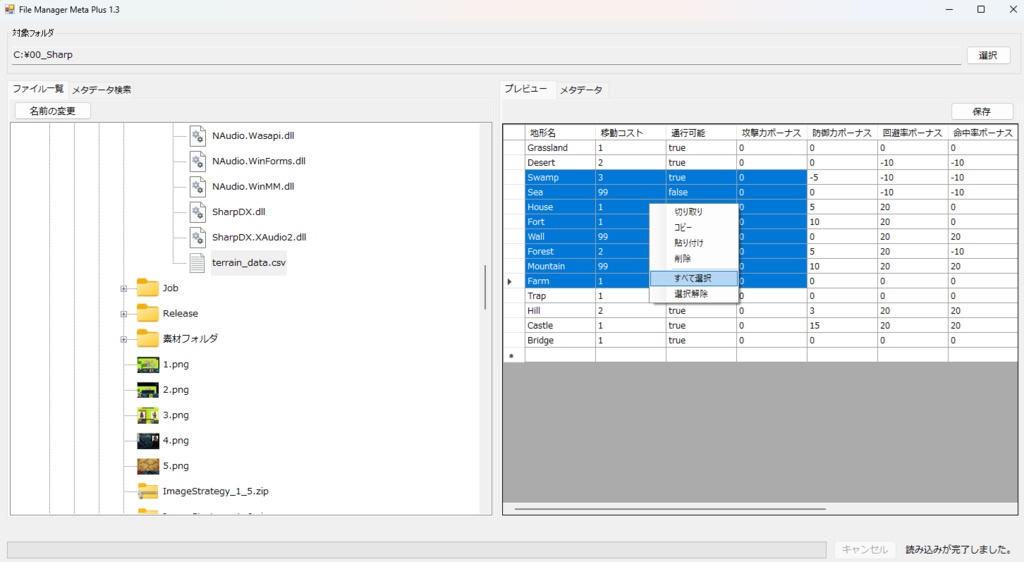
Task: Click the 保存 button
Action: [982, 112]
